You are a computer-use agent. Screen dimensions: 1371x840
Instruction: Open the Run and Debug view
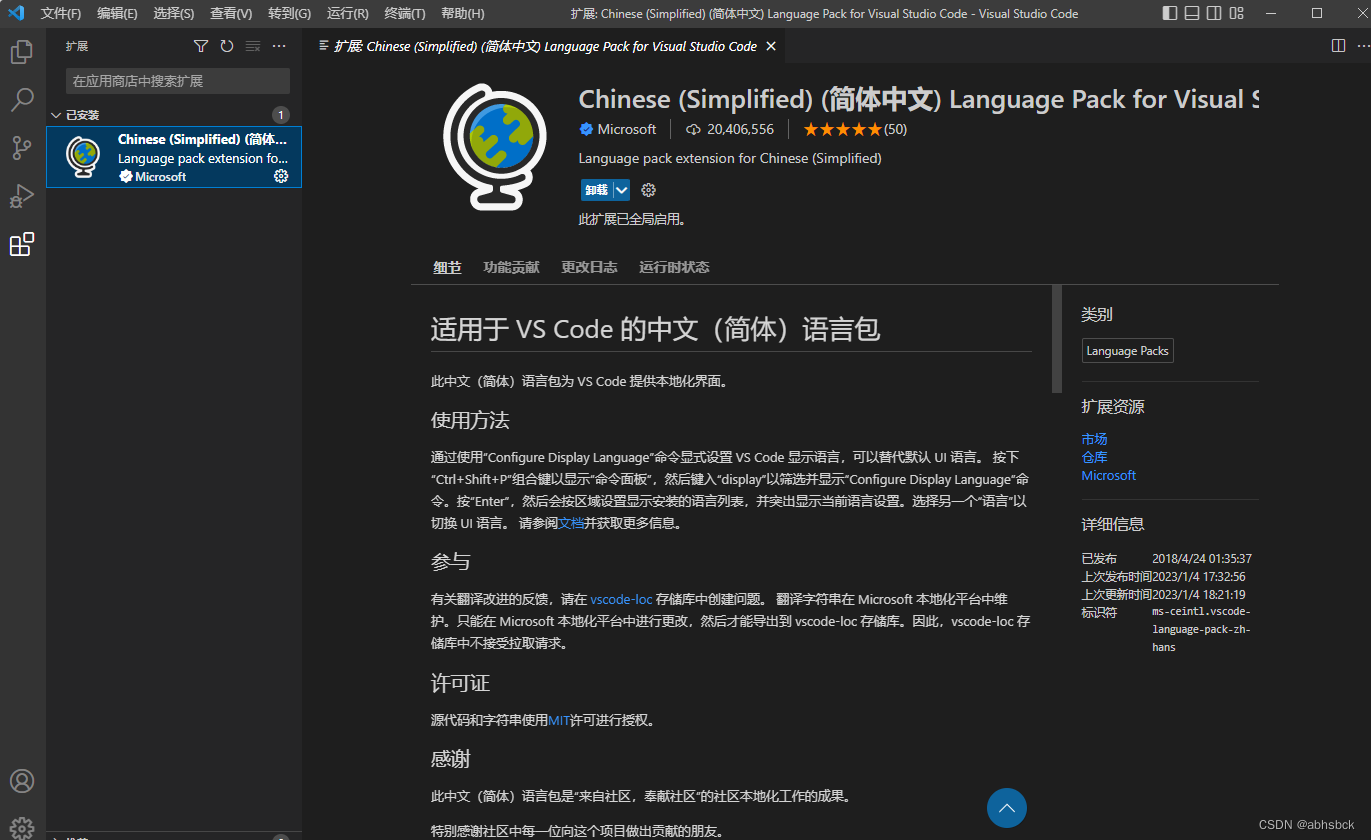point(22,196)
